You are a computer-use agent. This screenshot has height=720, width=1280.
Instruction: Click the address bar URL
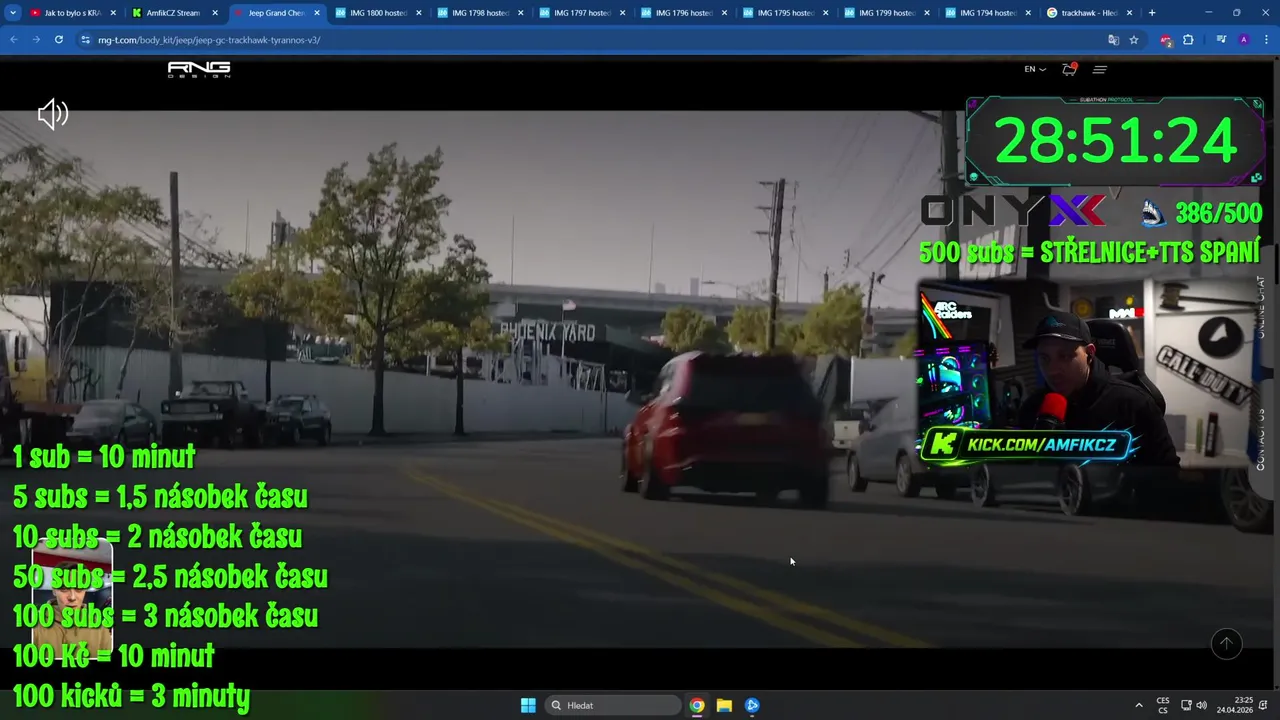209,40
